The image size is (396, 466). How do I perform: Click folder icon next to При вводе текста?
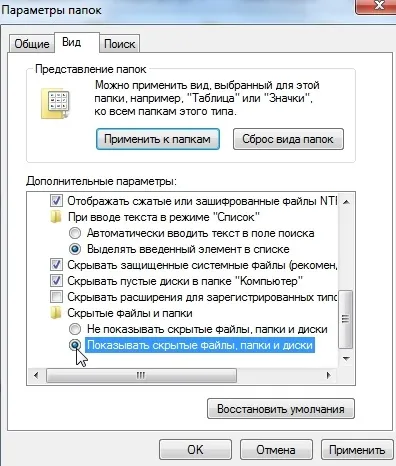[x=56, y=217]
